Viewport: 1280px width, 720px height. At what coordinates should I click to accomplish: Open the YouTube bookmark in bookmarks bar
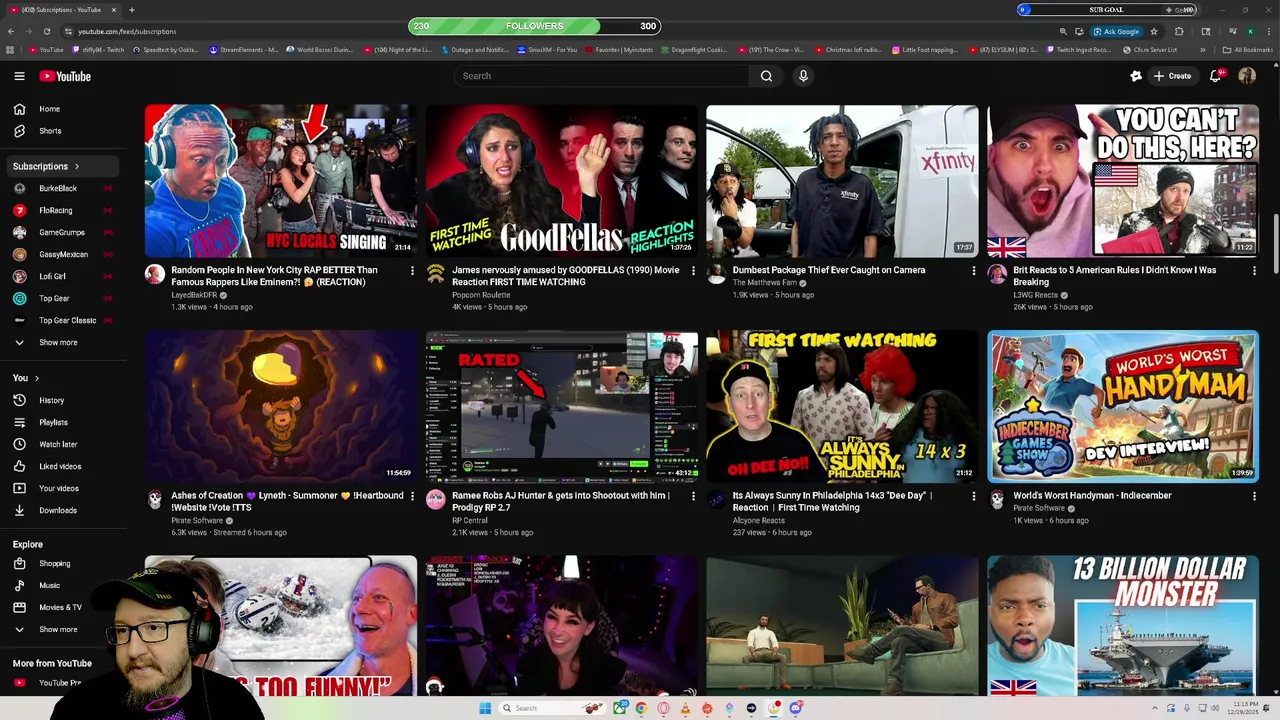click(46, 49)
